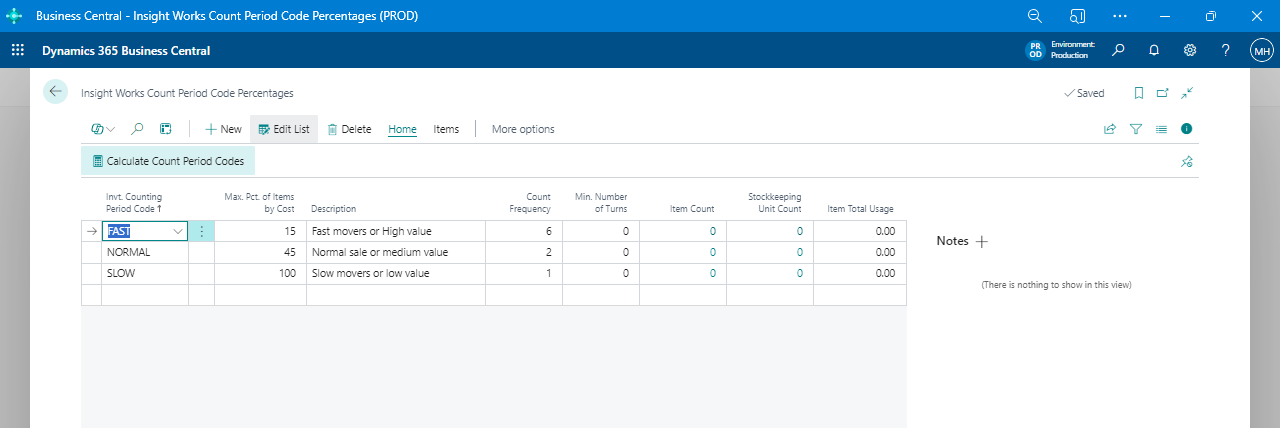Switch to the Items tab
Image resolution: width=1280 pixels, height=428 pixels.
[446, 129]
